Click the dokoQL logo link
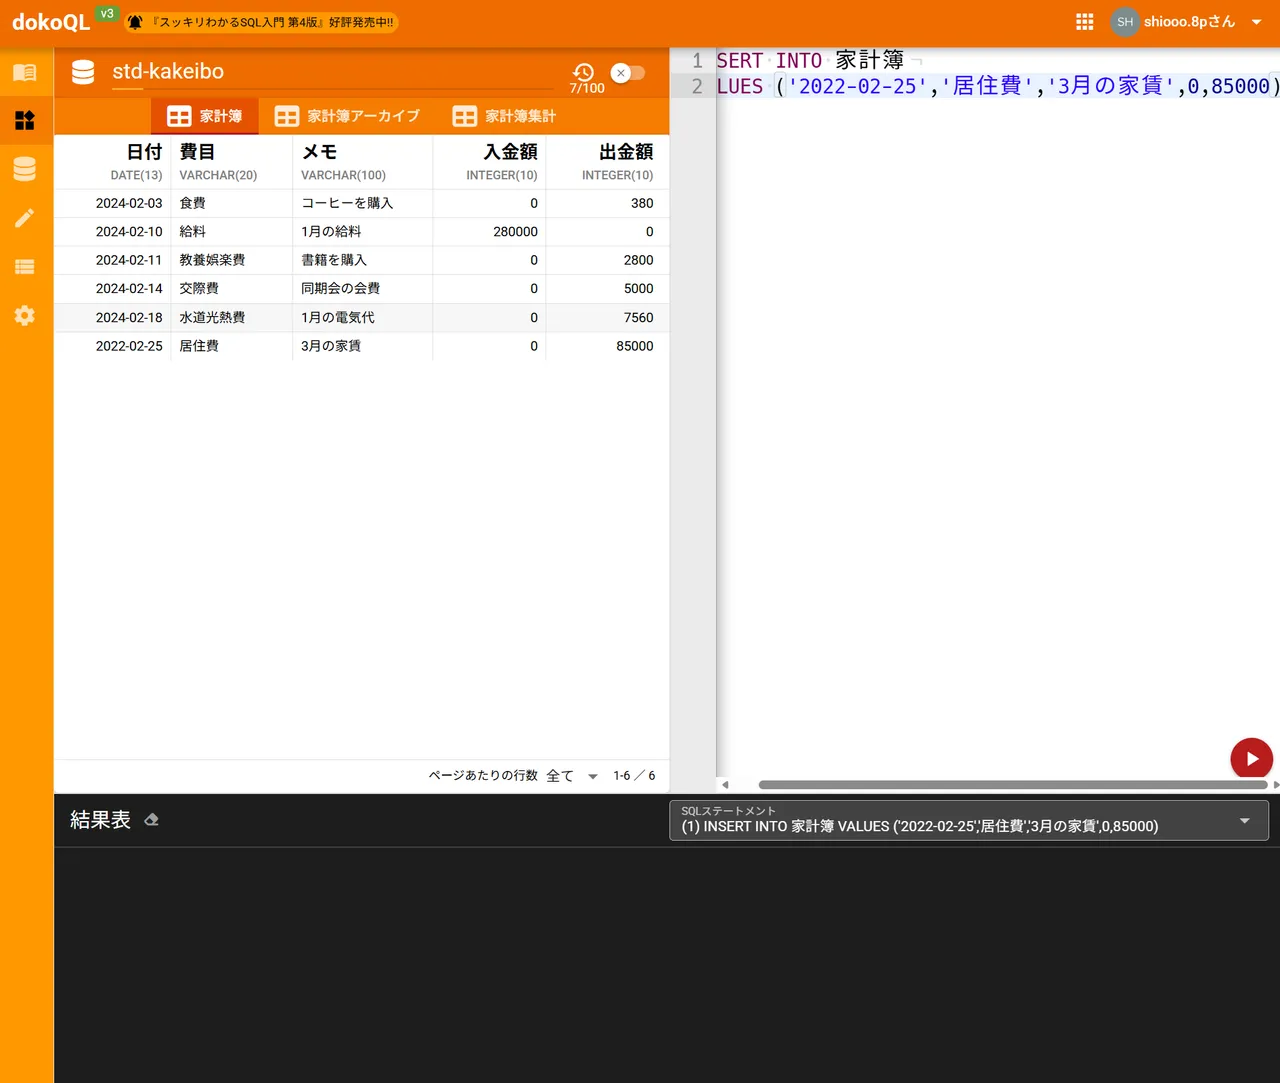Image resolution: width=1280 pixels, height=1083 pixels. [x=51, y=22]
